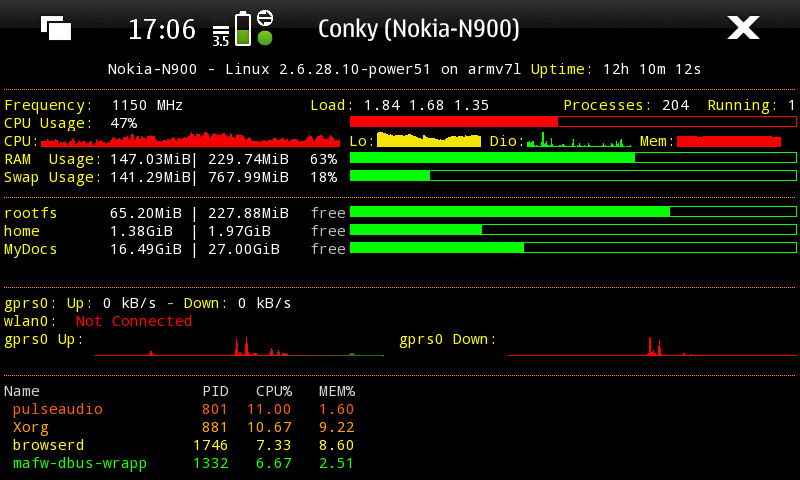This screenshot has width=800, height=480.
Task: Select the MEM% column header
Action: [x=337, y=391]
